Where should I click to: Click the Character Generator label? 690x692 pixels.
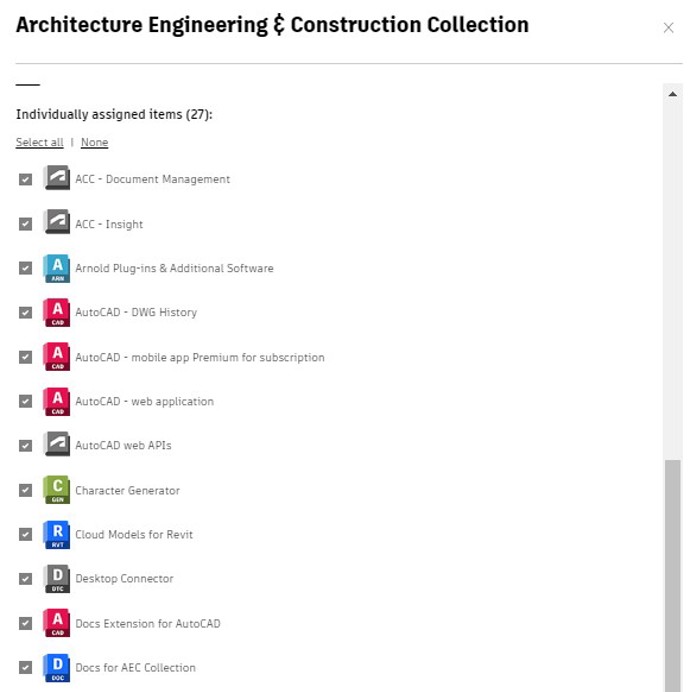[128, 490]
